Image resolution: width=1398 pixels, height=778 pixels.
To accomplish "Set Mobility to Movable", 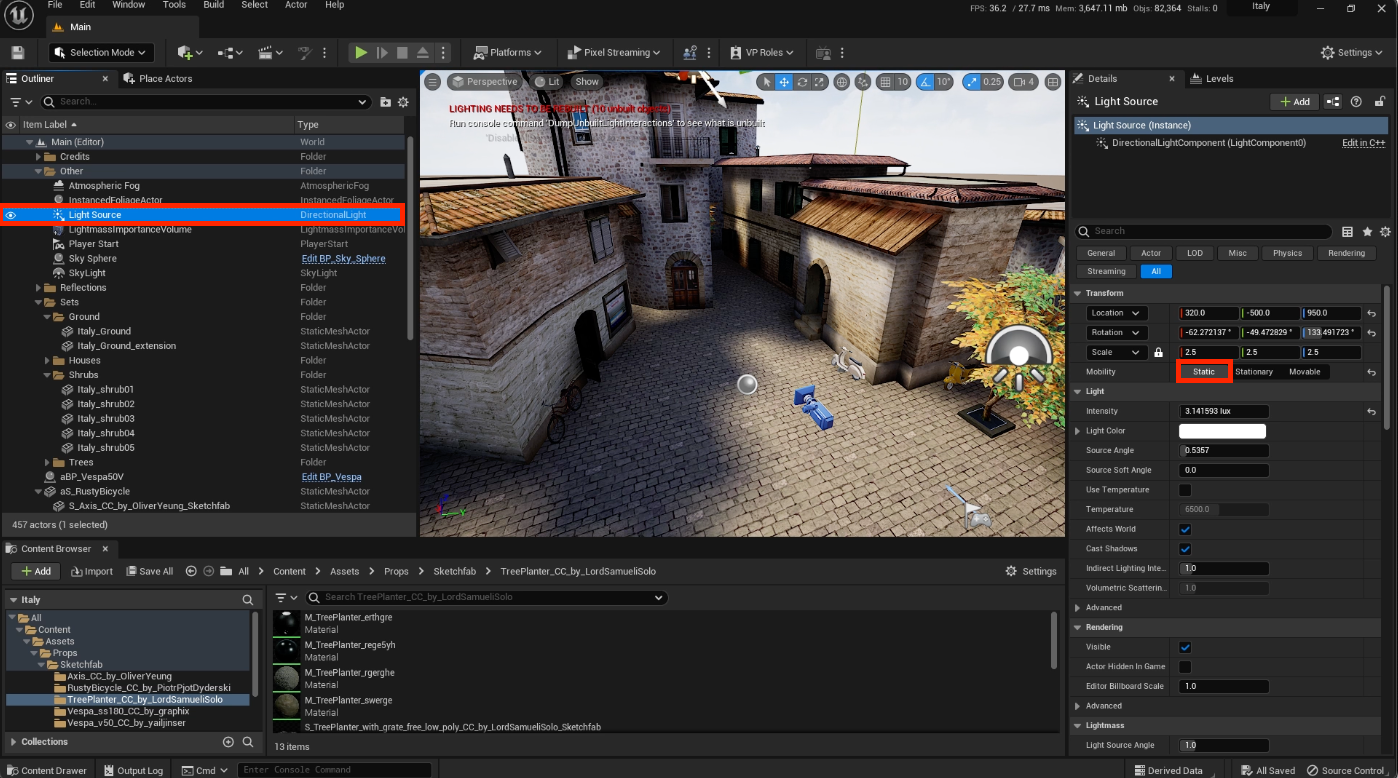I will click(1304, 372).
